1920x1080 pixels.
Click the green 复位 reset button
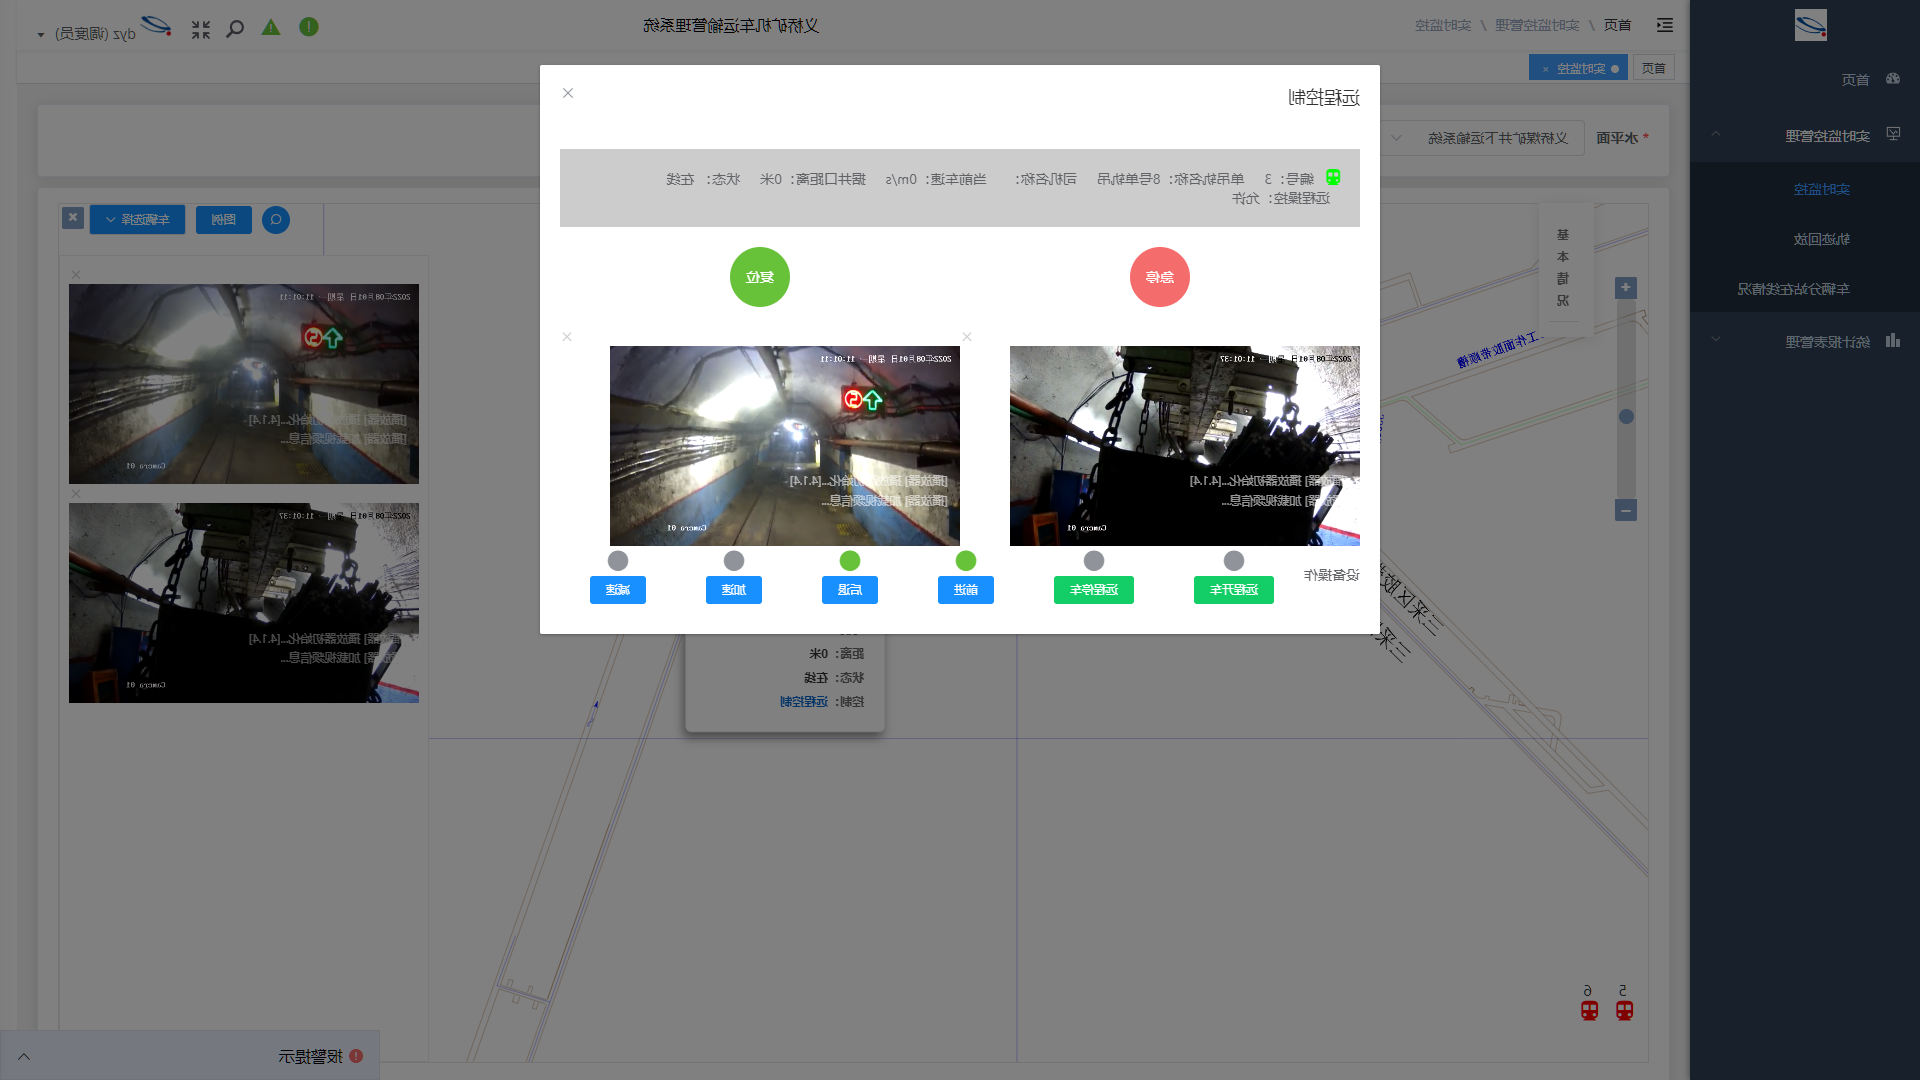759,277
